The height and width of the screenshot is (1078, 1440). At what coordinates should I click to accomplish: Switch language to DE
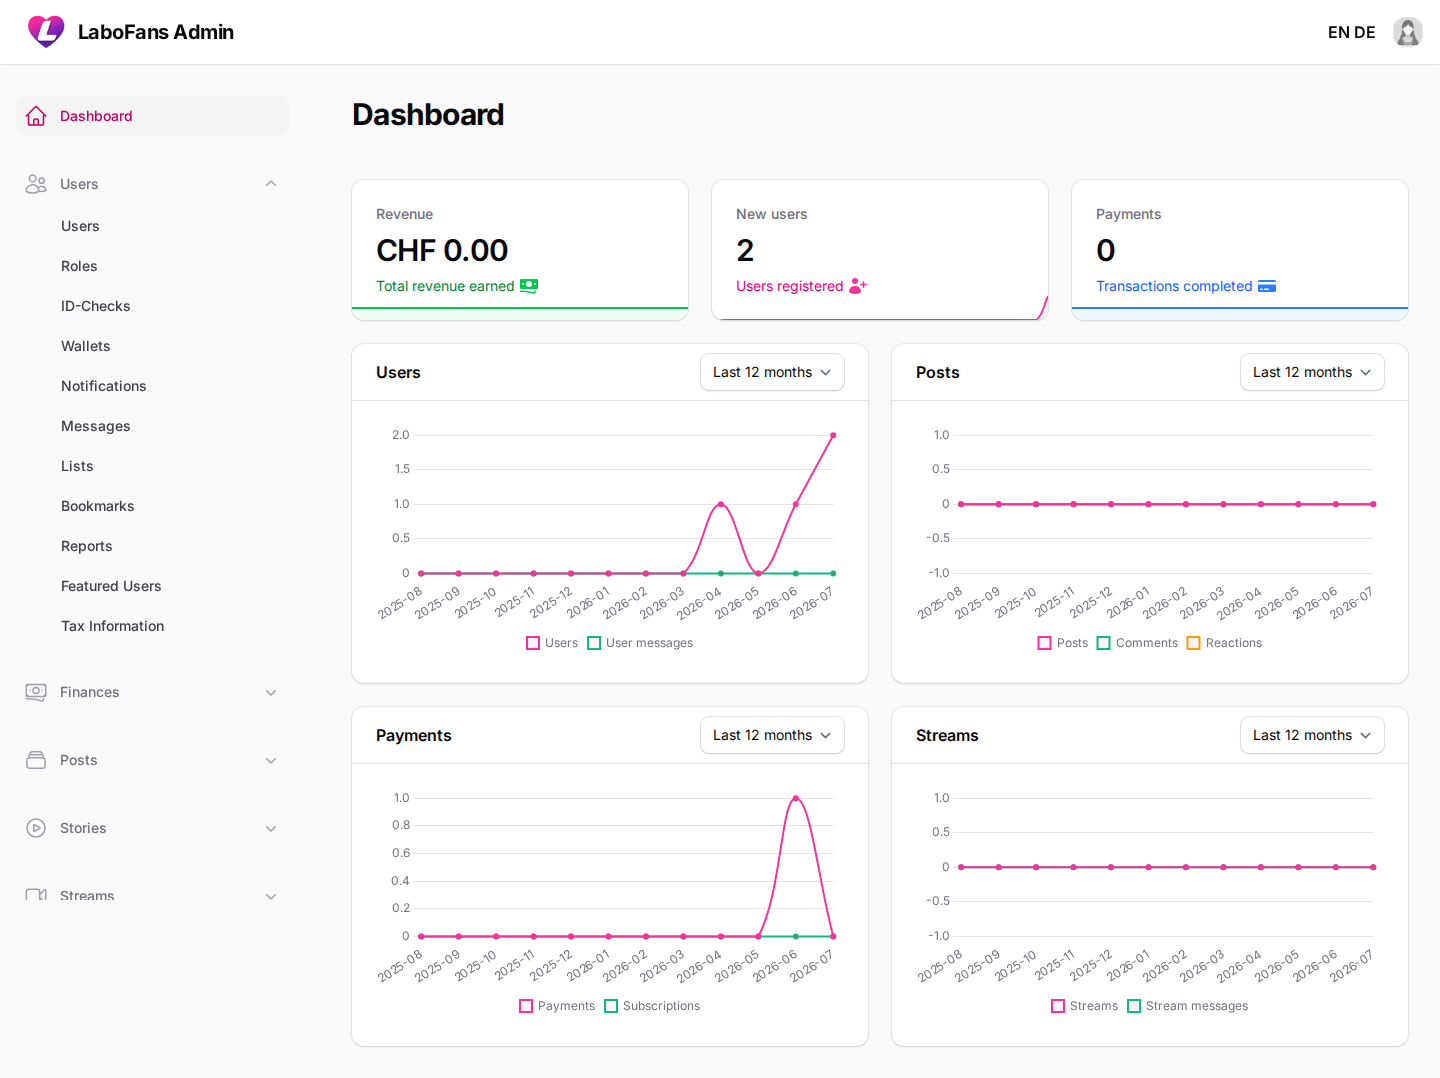(1365, 32)
